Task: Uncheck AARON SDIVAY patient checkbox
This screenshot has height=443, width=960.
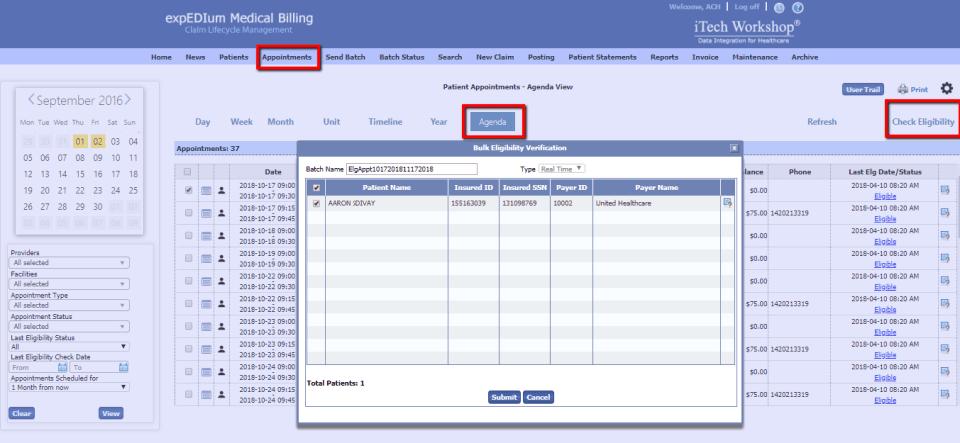Action: [x=317, y=204]
